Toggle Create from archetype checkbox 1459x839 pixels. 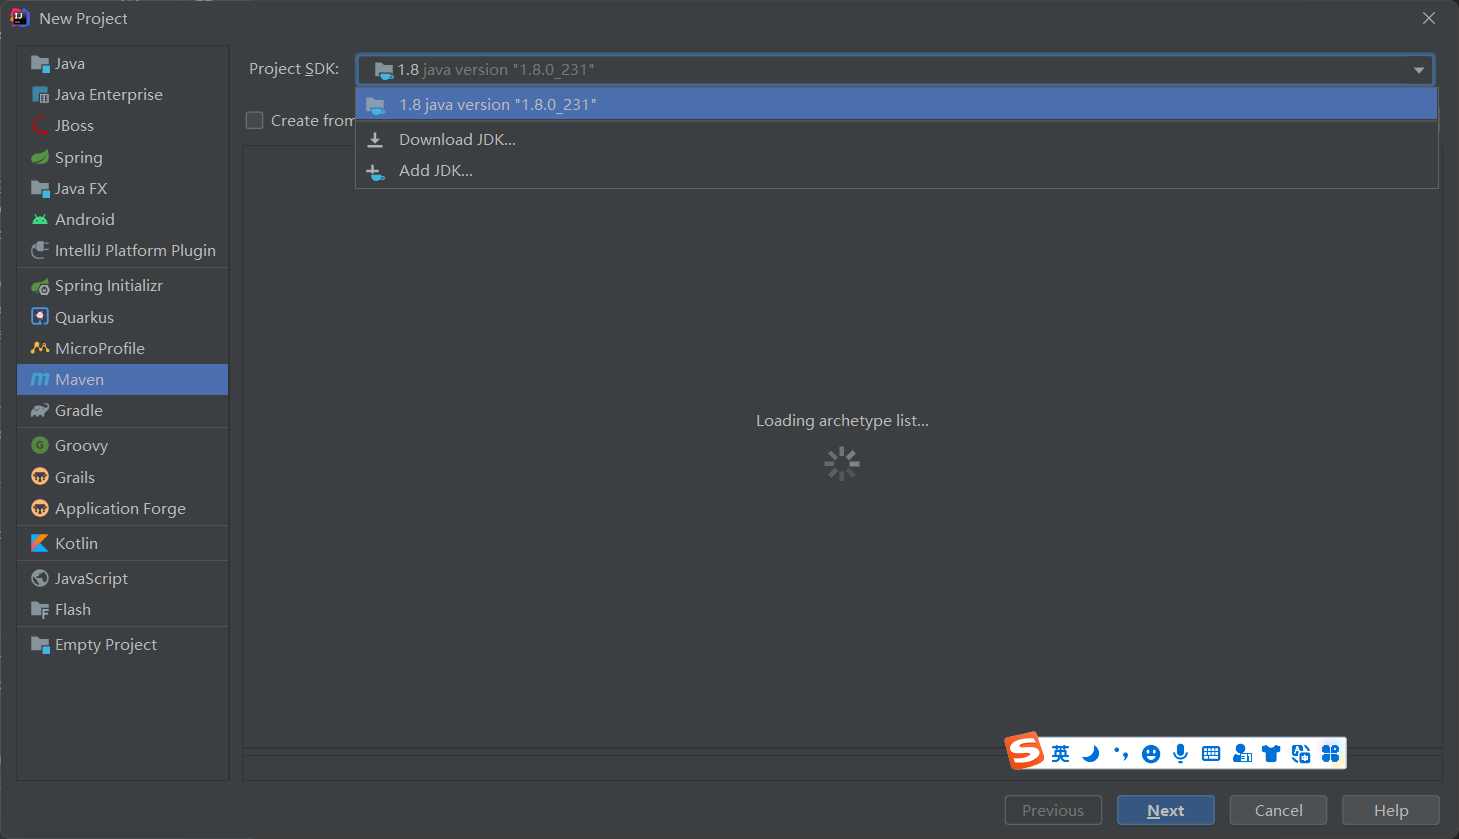pos(255,120)
